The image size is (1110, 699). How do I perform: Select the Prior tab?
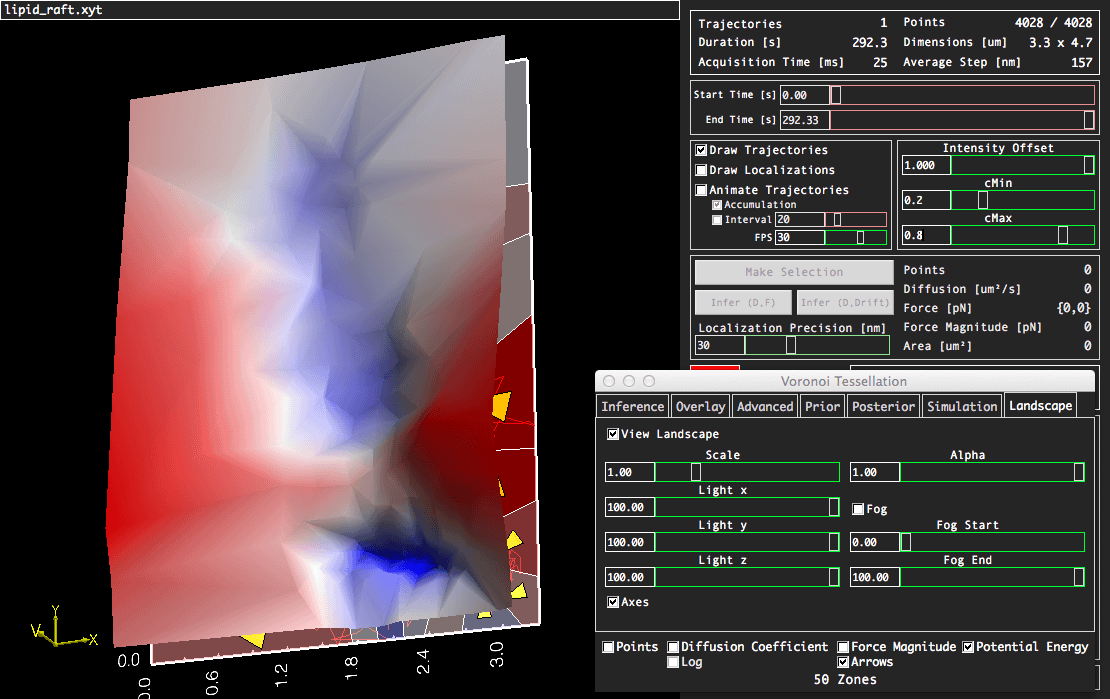coord(822,406)
